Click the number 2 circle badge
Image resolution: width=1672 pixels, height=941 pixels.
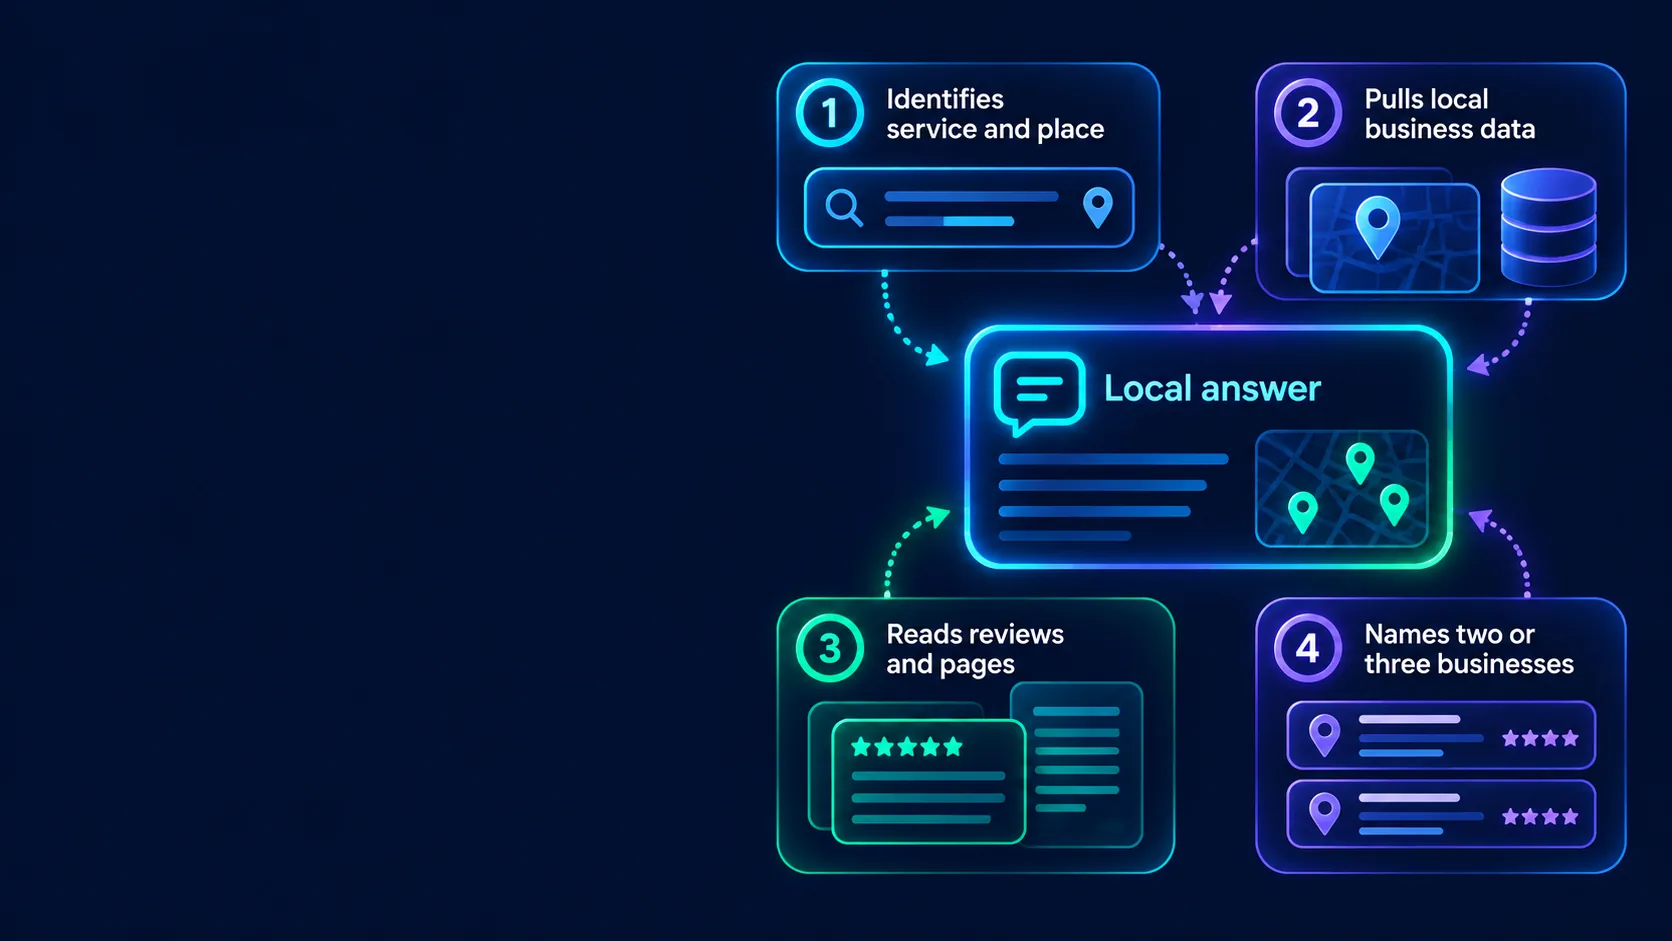(x=1307, y=113)
